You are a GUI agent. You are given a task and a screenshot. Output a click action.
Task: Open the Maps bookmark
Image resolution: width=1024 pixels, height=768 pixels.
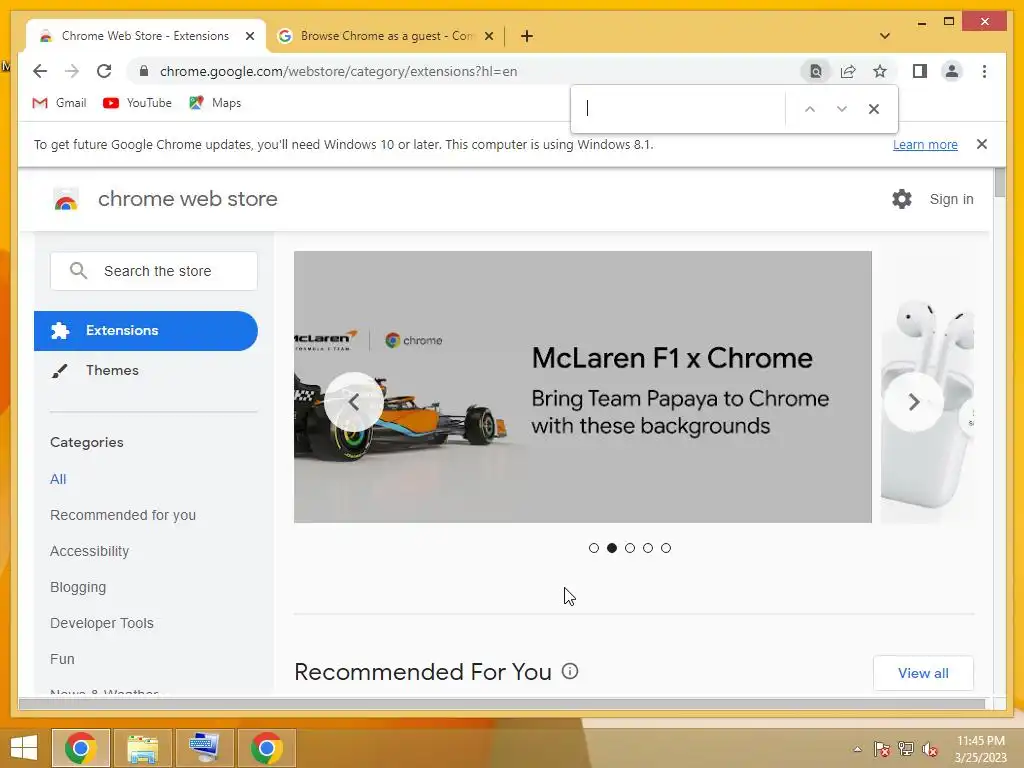point(215,103)
